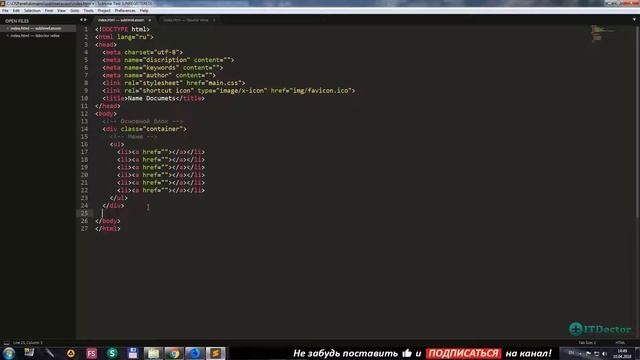This screenshot has width=640, height=360.
Task: Open the file explorer taskbar icon
Action: point(153,353)
